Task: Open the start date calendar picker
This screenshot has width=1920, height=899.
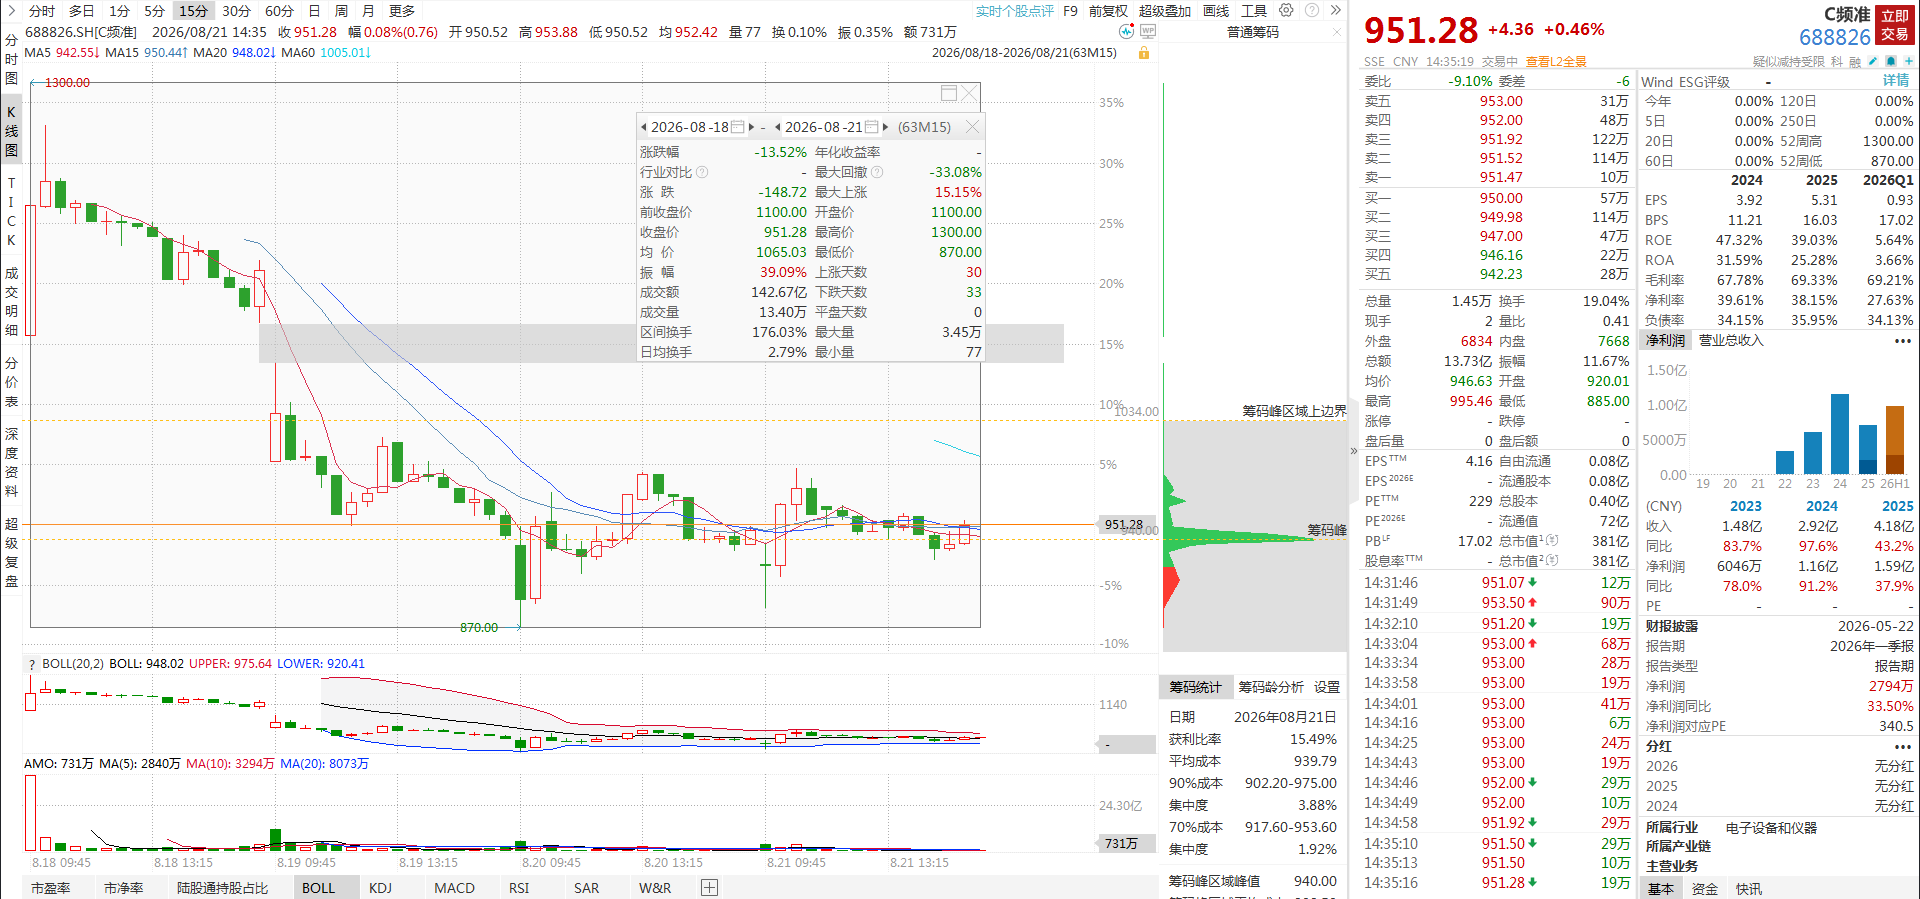Action: [x=738, y=127]
